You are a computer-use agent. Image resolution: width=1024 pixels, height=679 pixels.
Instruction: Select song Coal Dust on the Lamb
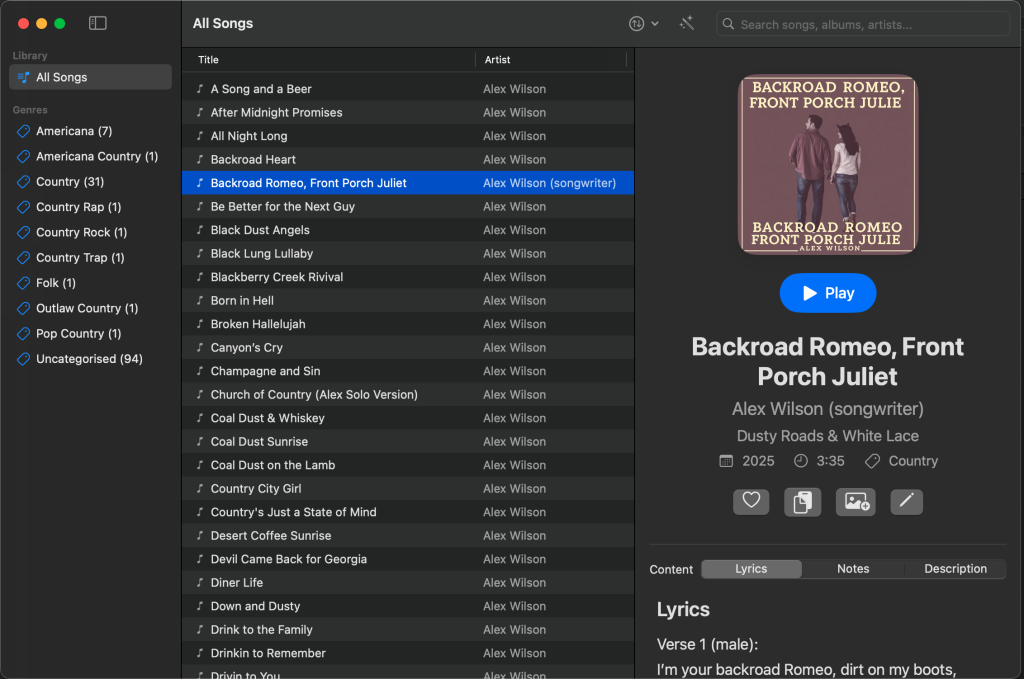(408, 465)
